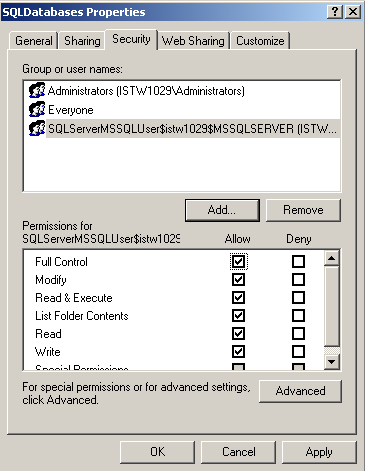Uncheck Allow for Write permission
This screenshot has height=471, width=365.
238,351
